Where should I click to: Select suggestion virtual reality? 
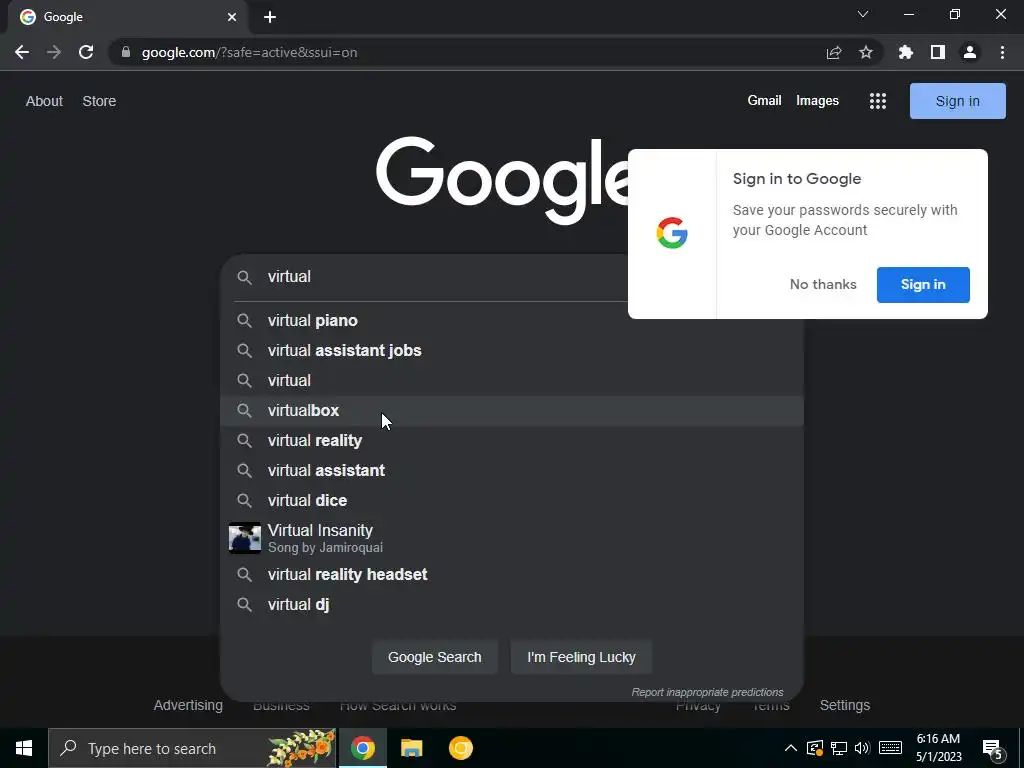coord(512,441)
